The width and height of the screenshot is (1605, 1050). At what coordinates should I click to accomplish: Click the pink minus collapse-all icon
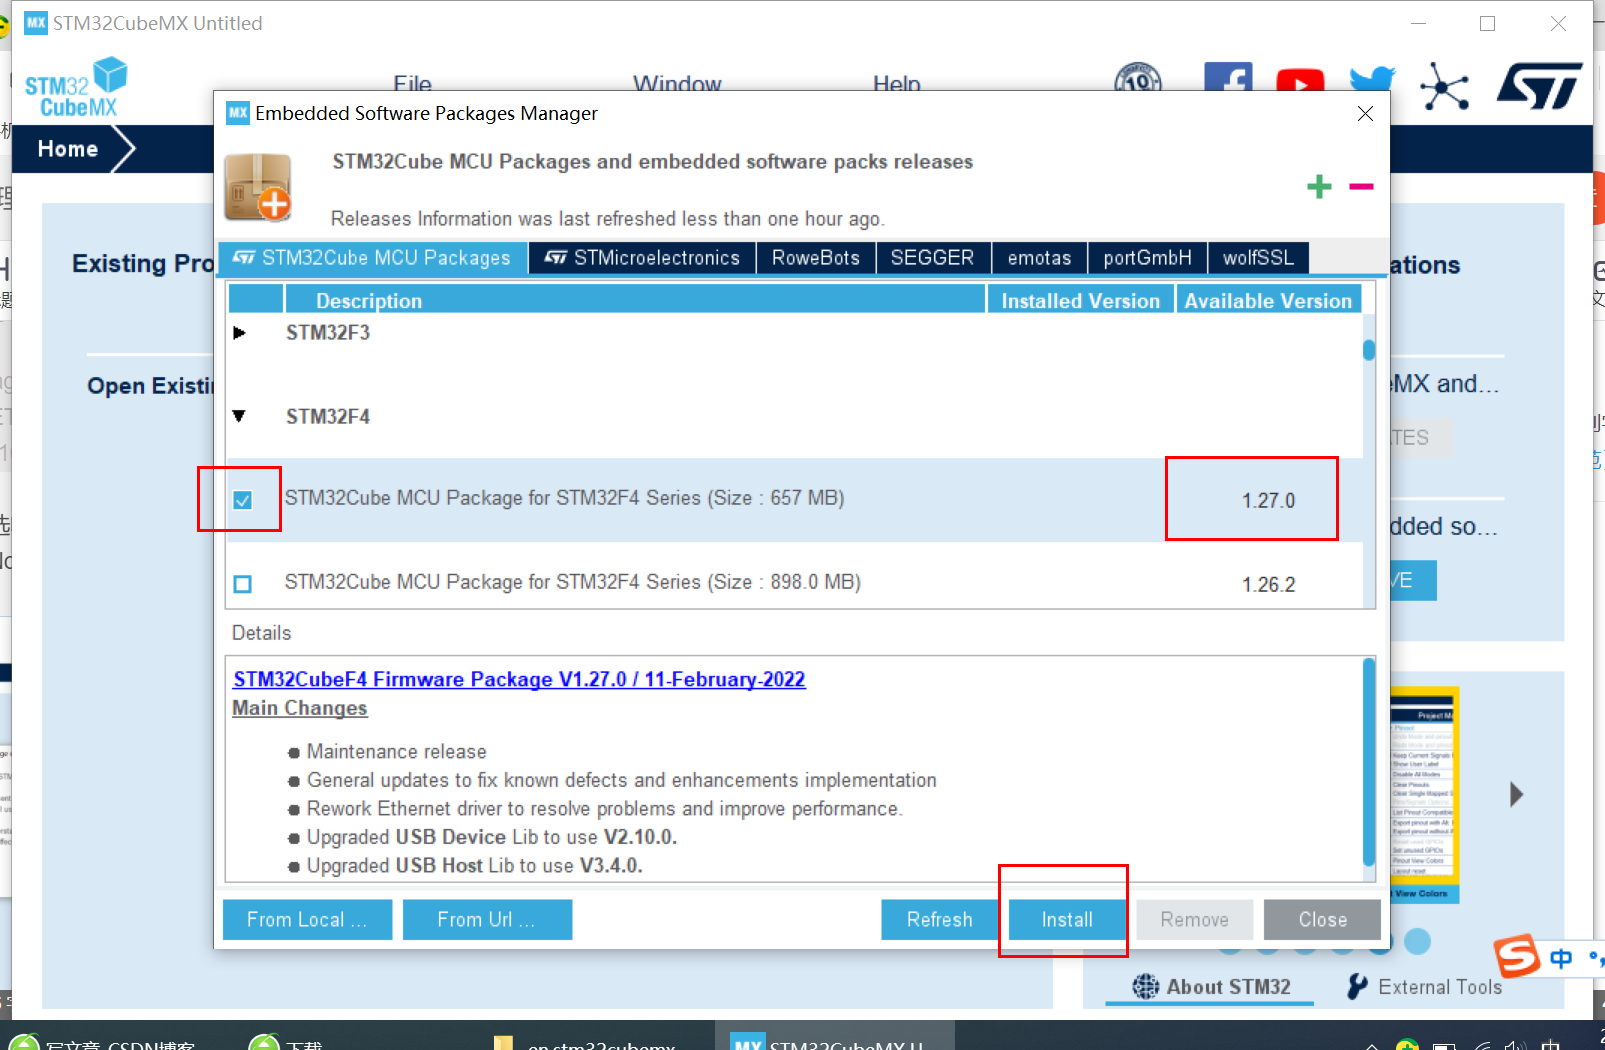coord(1361,186)
